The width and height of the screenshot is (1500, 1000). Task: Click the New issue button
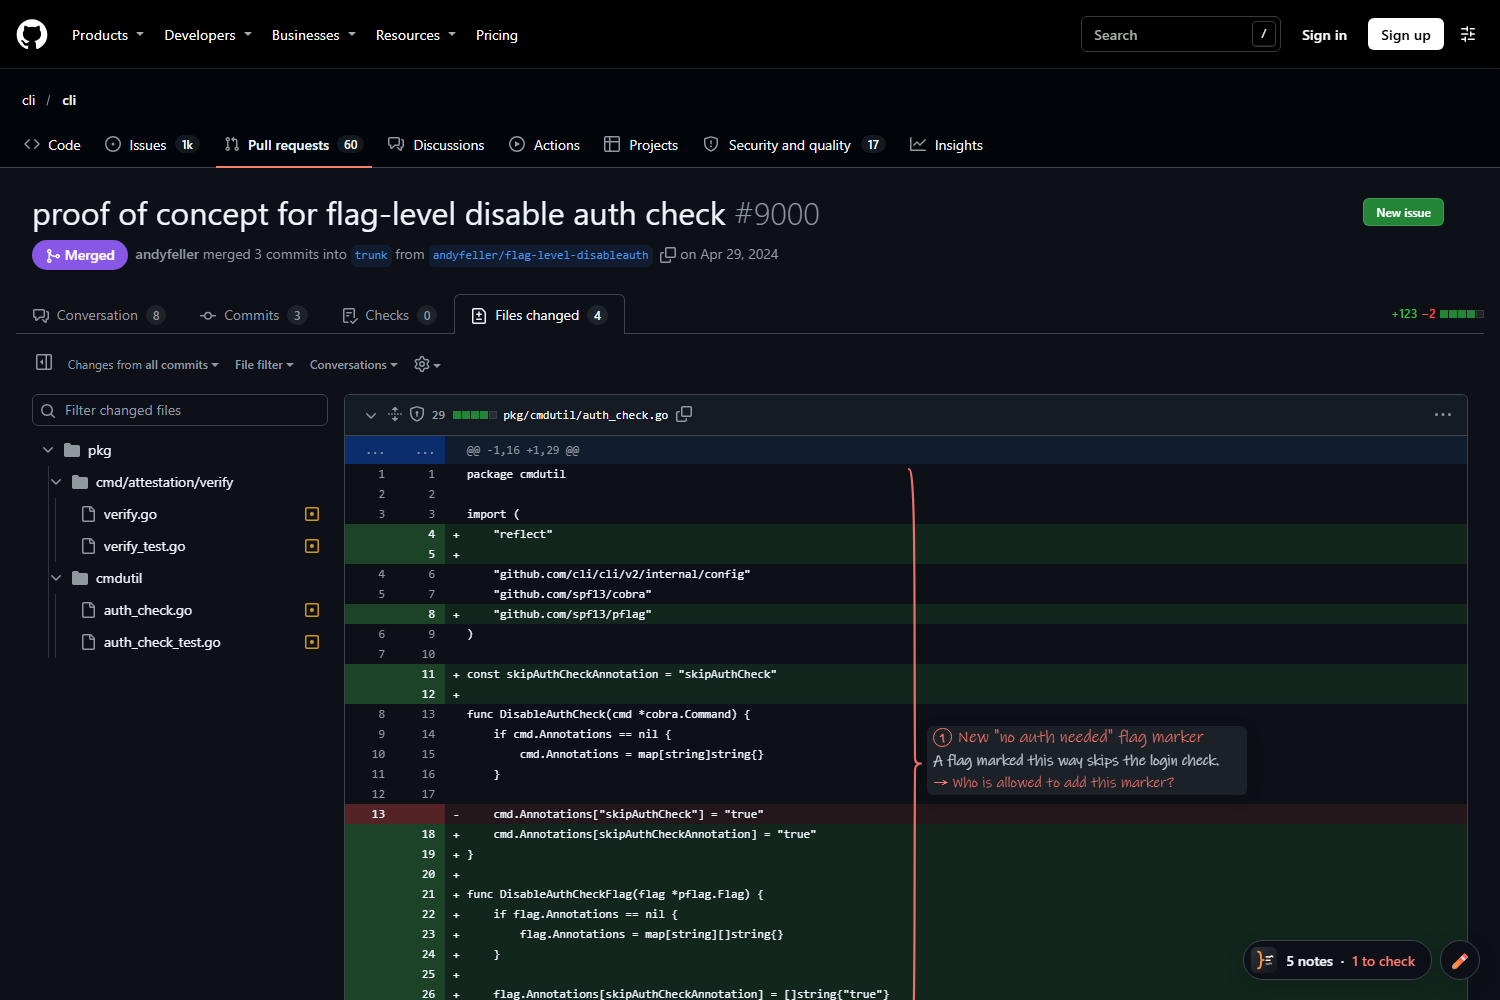tap(1403, 212)
